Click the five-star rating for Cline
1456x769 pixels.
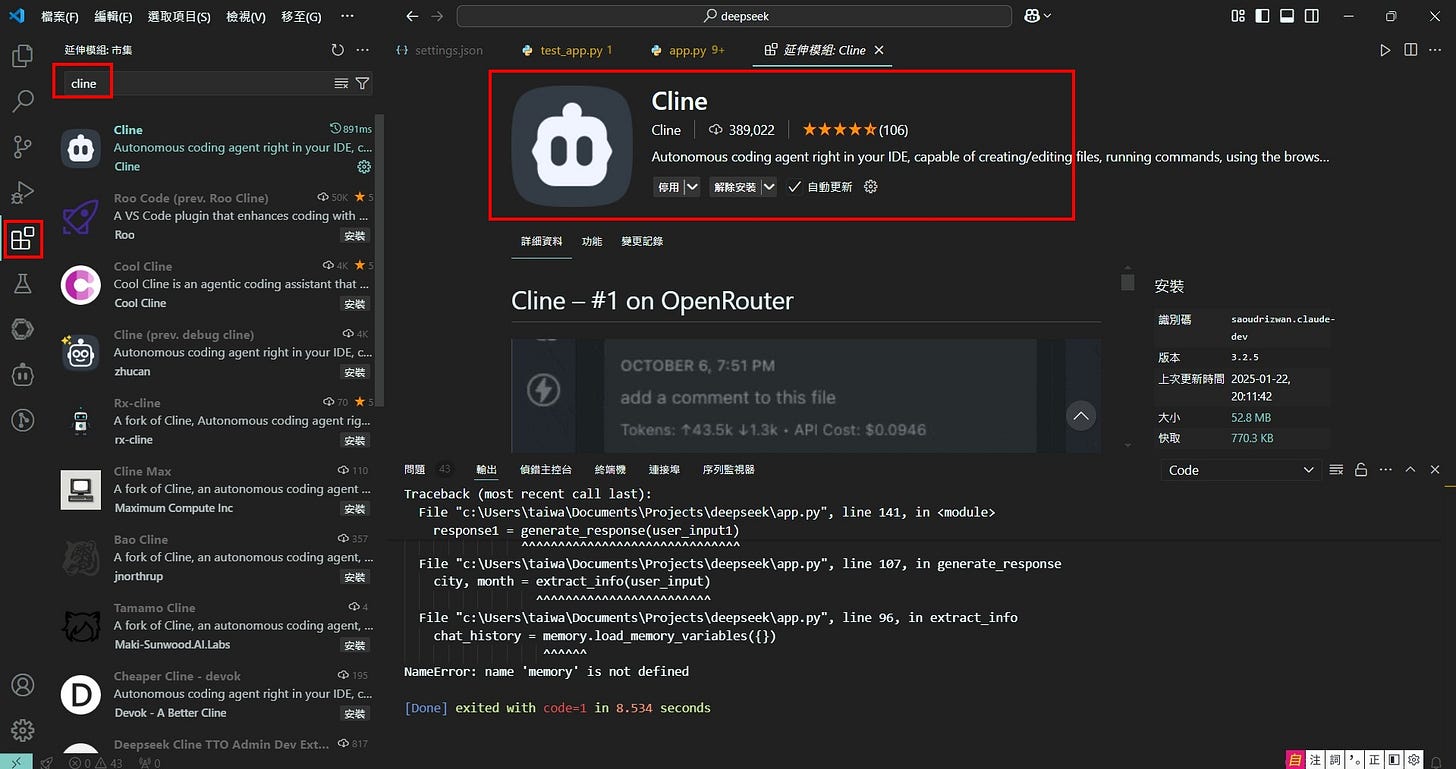pos(855,130)
